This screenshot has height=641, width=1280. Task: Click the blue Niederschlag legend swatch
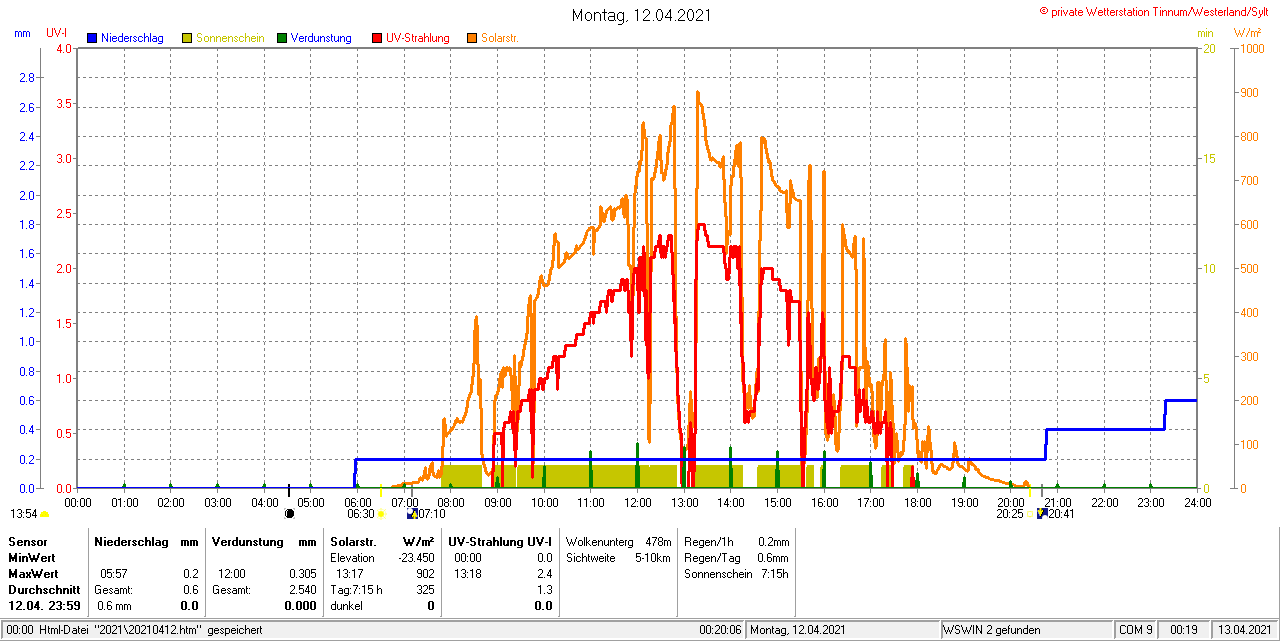pos(93,38)
